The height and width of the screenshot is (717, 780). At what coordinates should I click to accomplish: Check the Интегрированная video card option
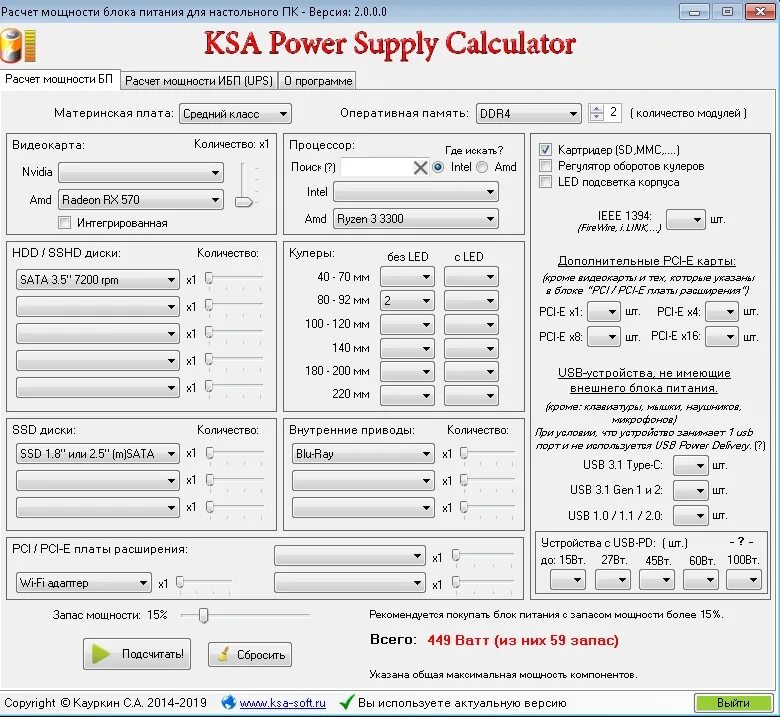coord(64,222)
